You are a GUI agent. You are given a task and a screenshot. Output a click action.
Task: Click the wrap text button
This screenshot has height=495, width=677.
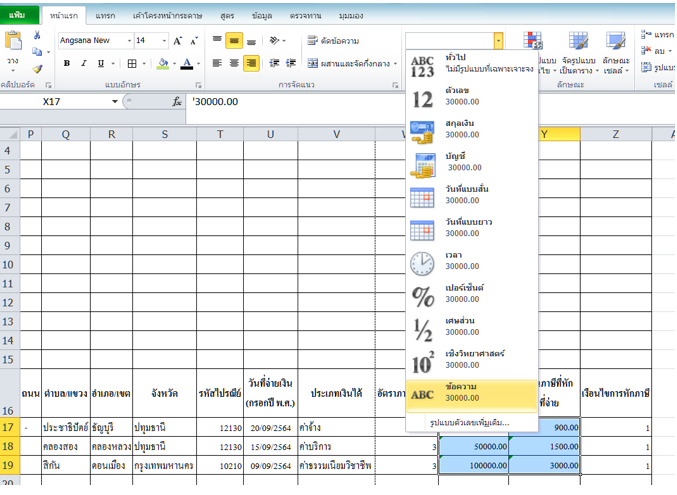[x=333, y=41]
